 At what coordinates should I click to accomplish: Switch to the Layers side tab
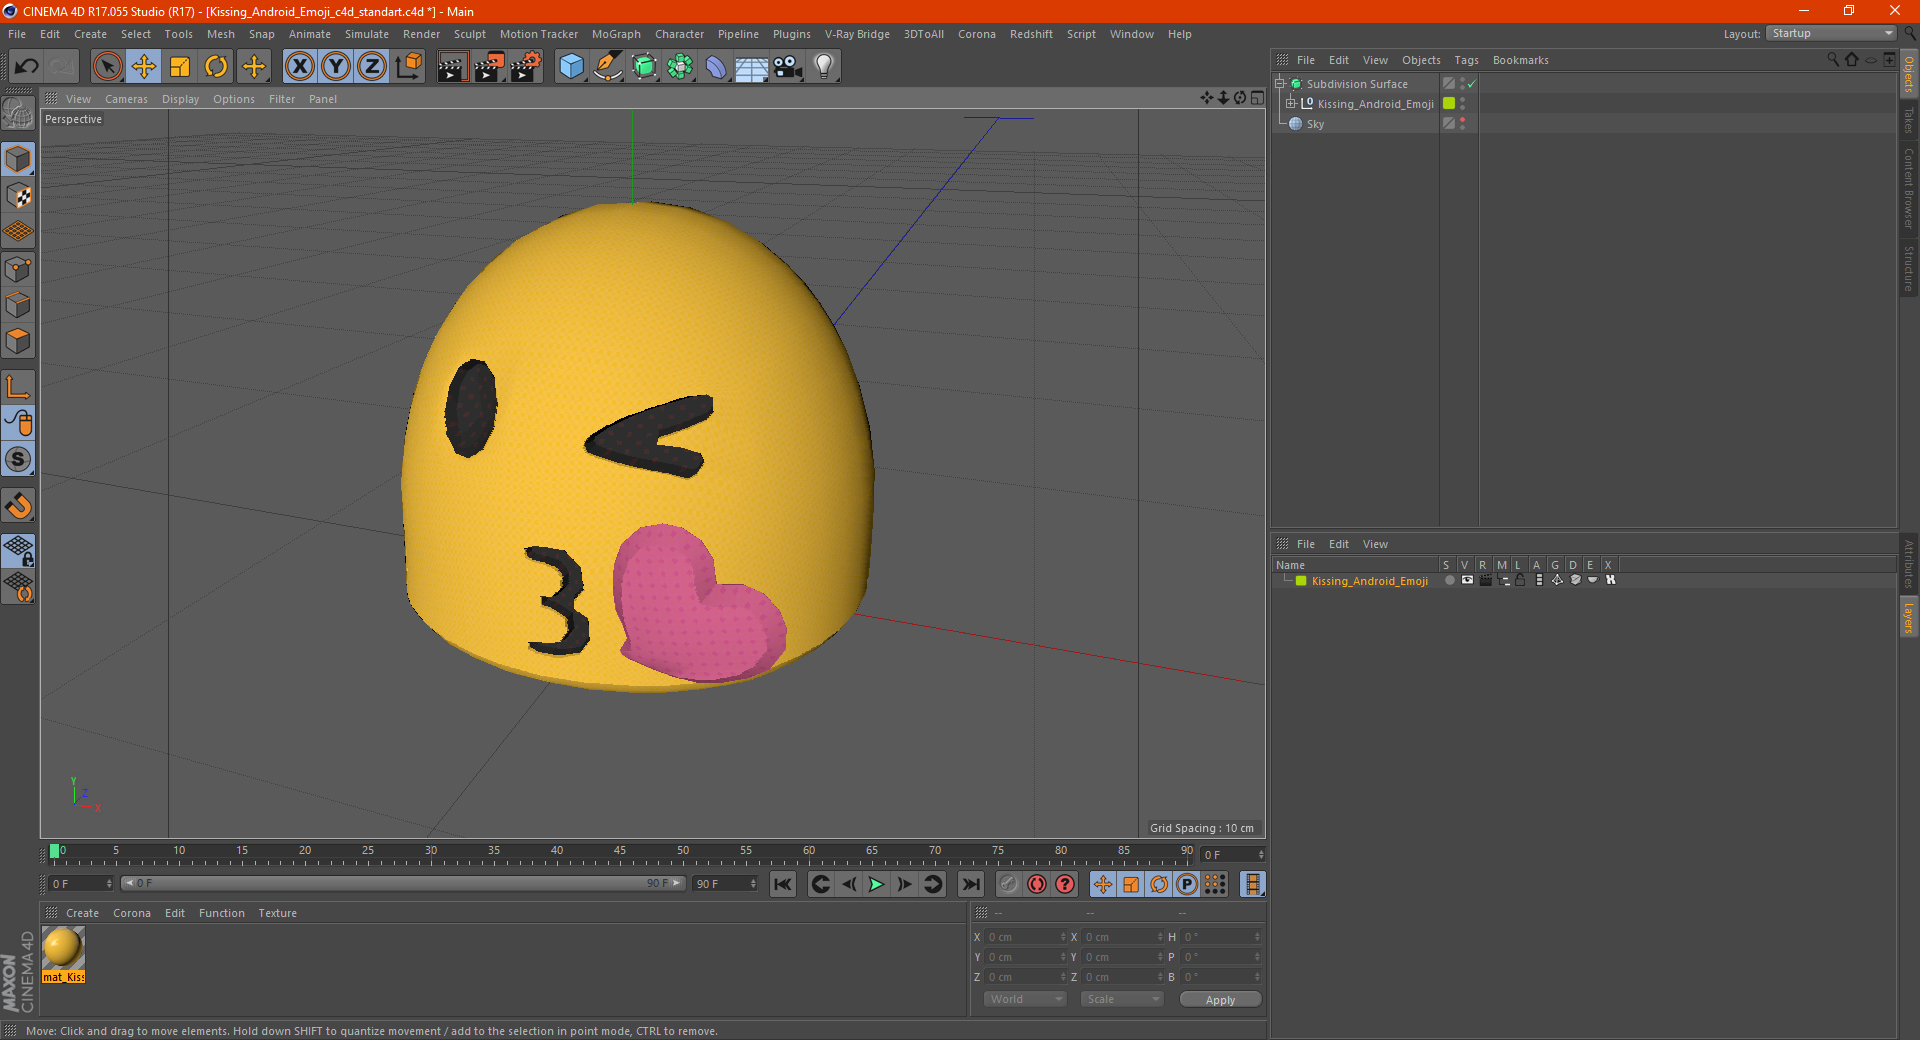[x=1909, y=617]
